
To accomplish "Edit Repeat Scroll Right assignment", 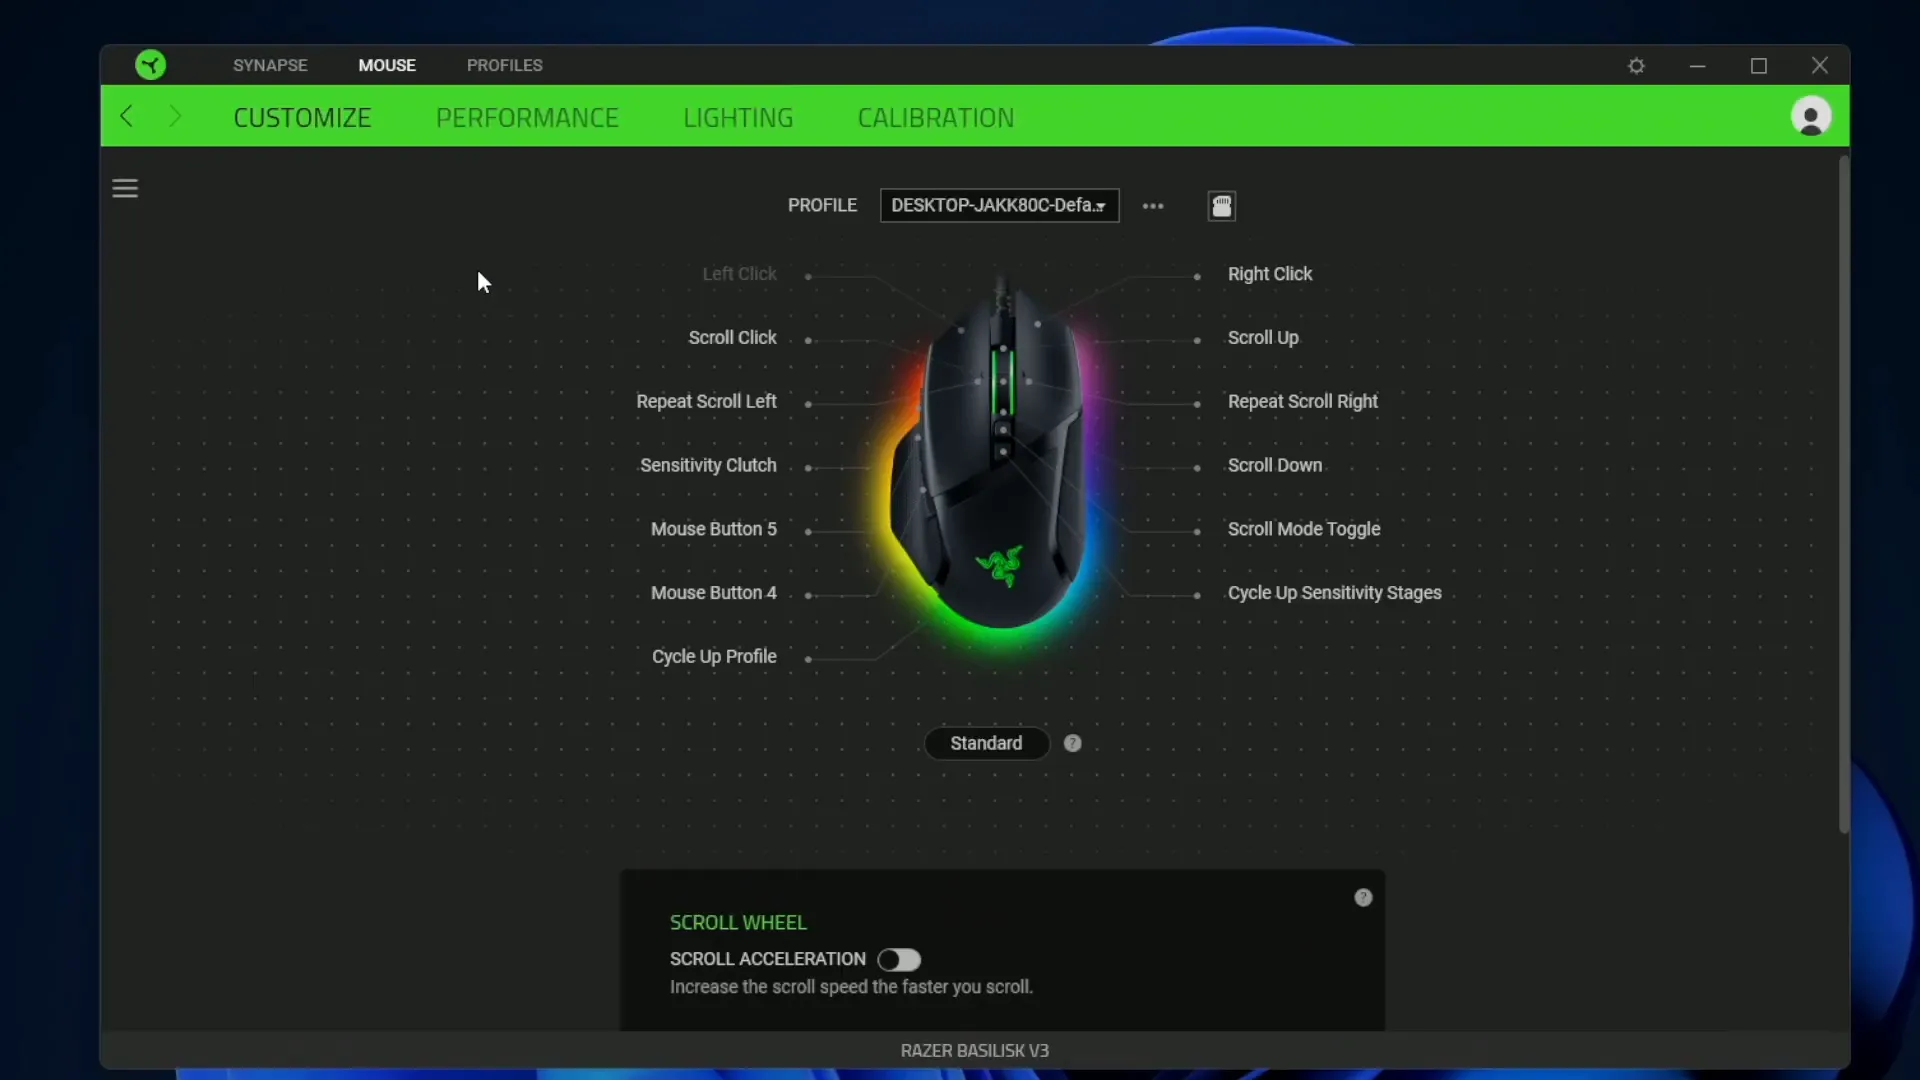I will 1302,401.
